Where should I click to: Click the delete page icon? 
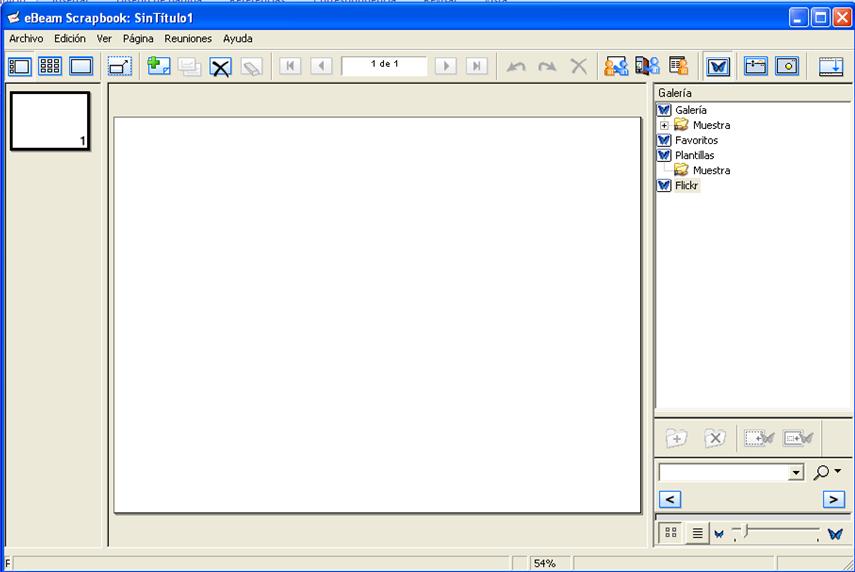tap(220, 67)
